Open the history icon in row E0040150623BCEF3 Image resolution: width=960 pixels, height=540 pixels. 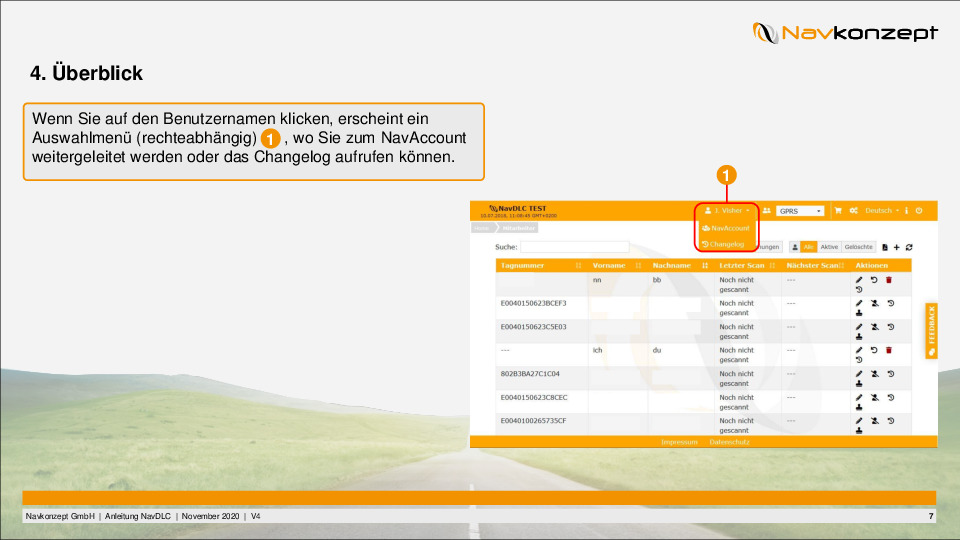(891, 304)
